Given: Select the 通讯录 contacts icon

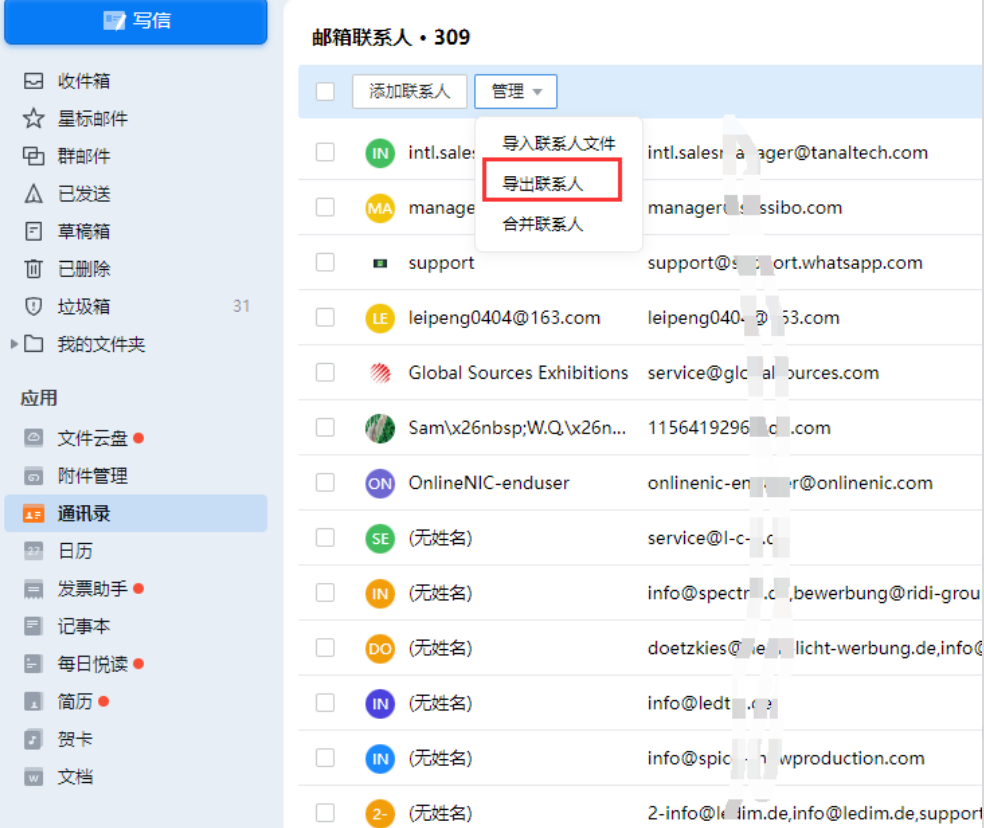Looking at the screenshot, I should pos(33,513).
